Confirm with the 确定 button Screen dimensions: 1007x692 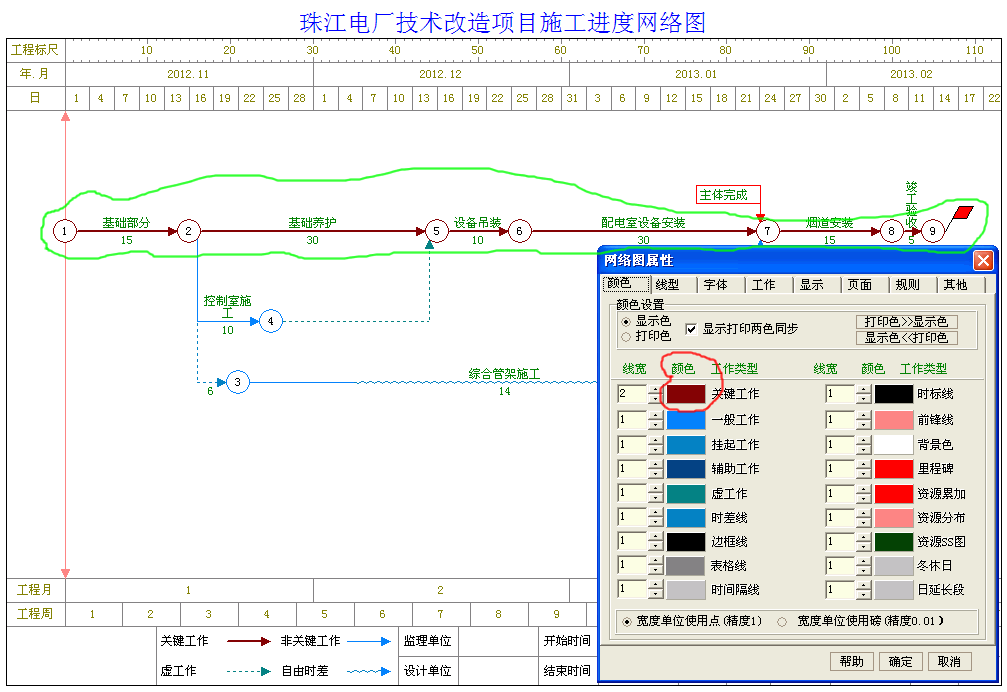click(900, 661)
